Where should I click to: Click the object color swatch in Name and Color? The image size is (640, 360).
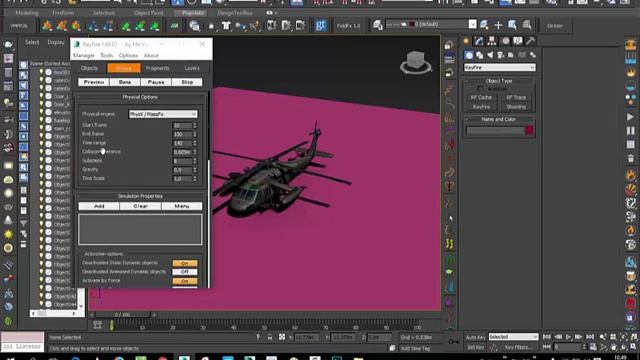pos(529,131)
